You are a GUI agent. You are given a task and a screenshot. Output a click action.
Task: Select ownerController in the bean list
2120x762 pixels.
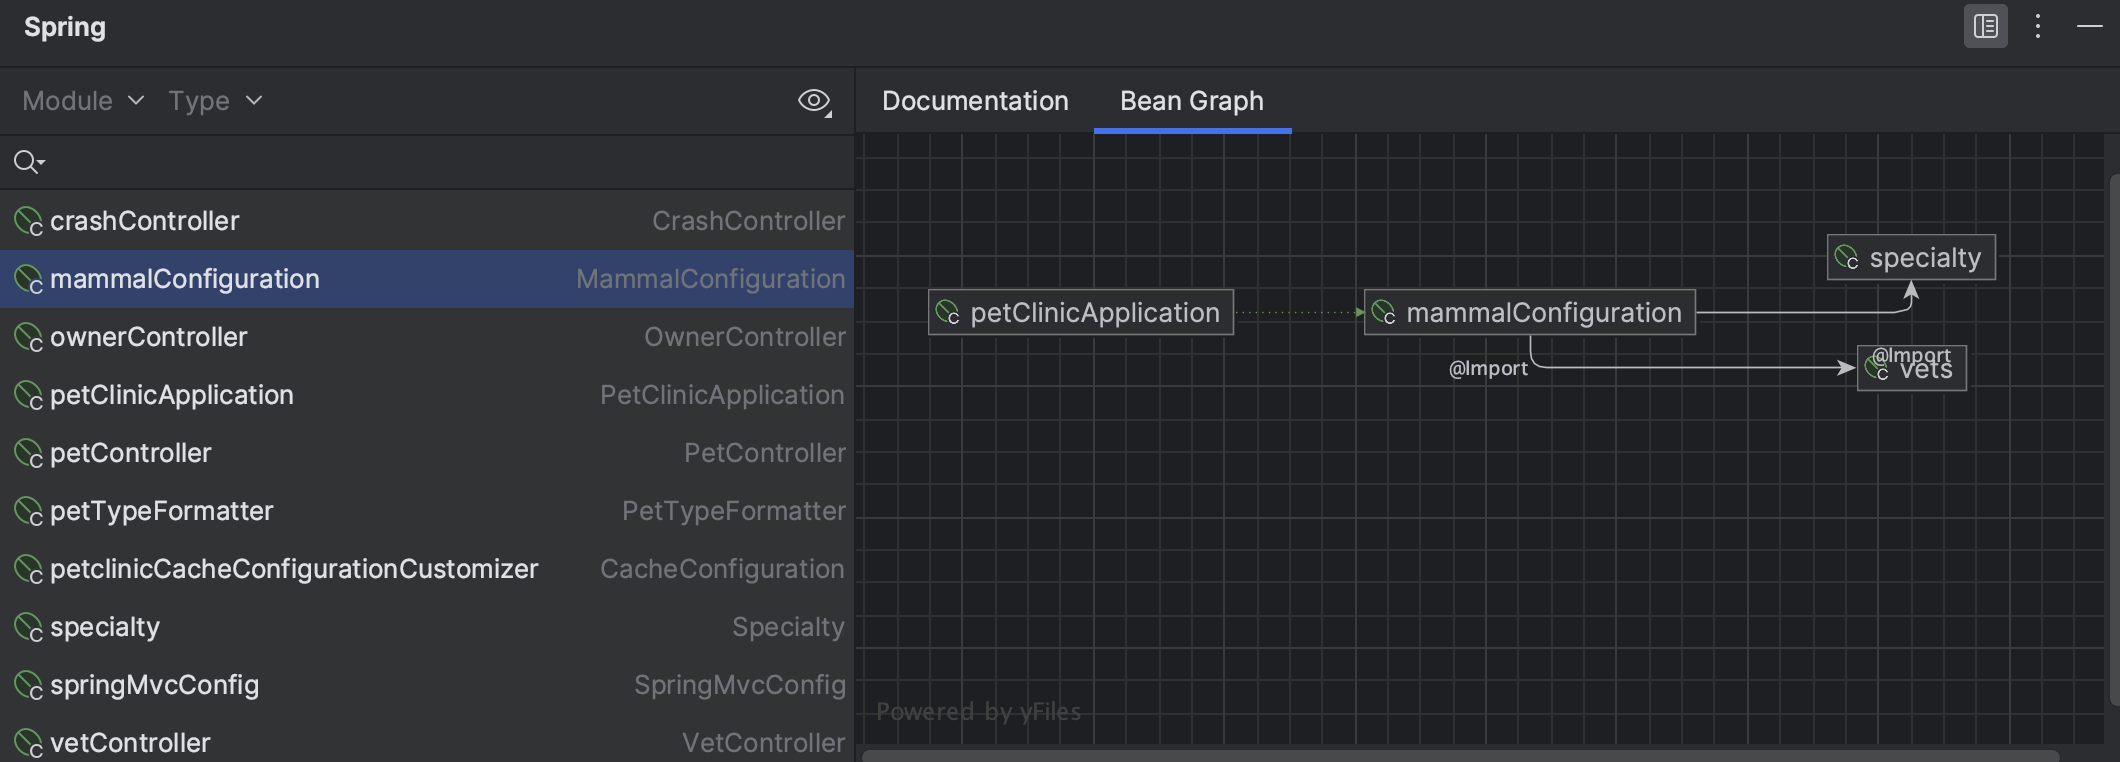coord(148,337)
